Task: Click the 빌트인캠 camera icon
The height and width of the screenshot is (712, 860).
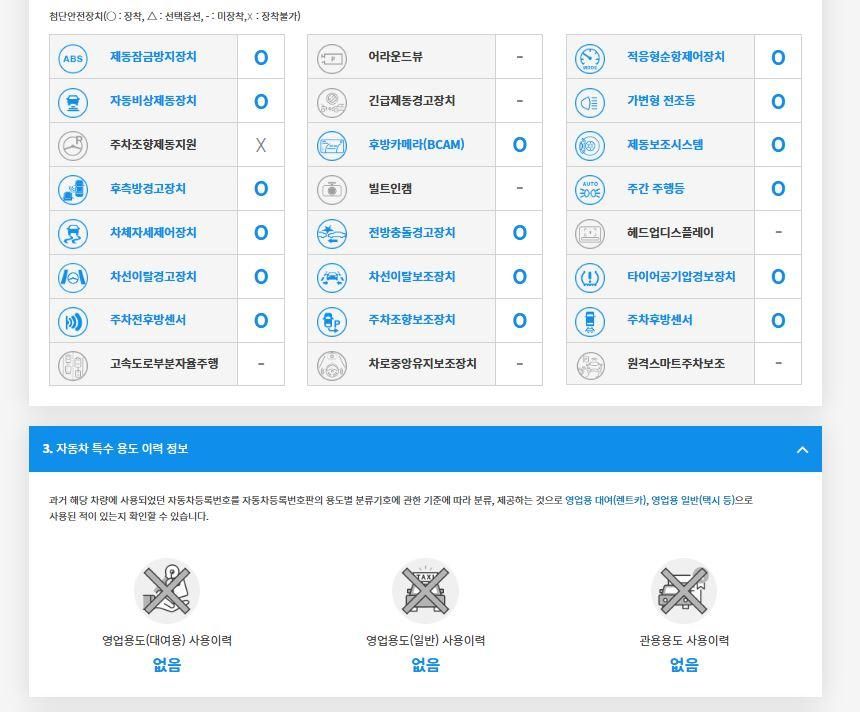Action: [x=332, y=190]
